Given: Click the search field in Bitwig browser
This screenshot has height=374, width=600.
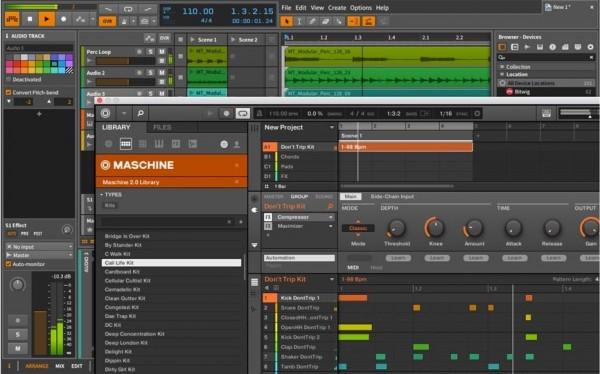Looking at the screenshot, I should click(x=545, y=57).
